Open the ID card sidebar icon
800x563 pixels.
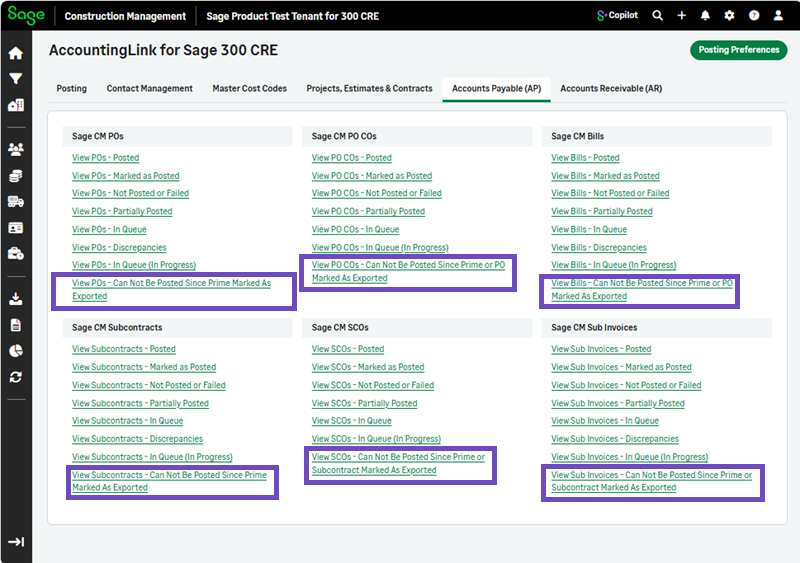(x=16, y=228)
